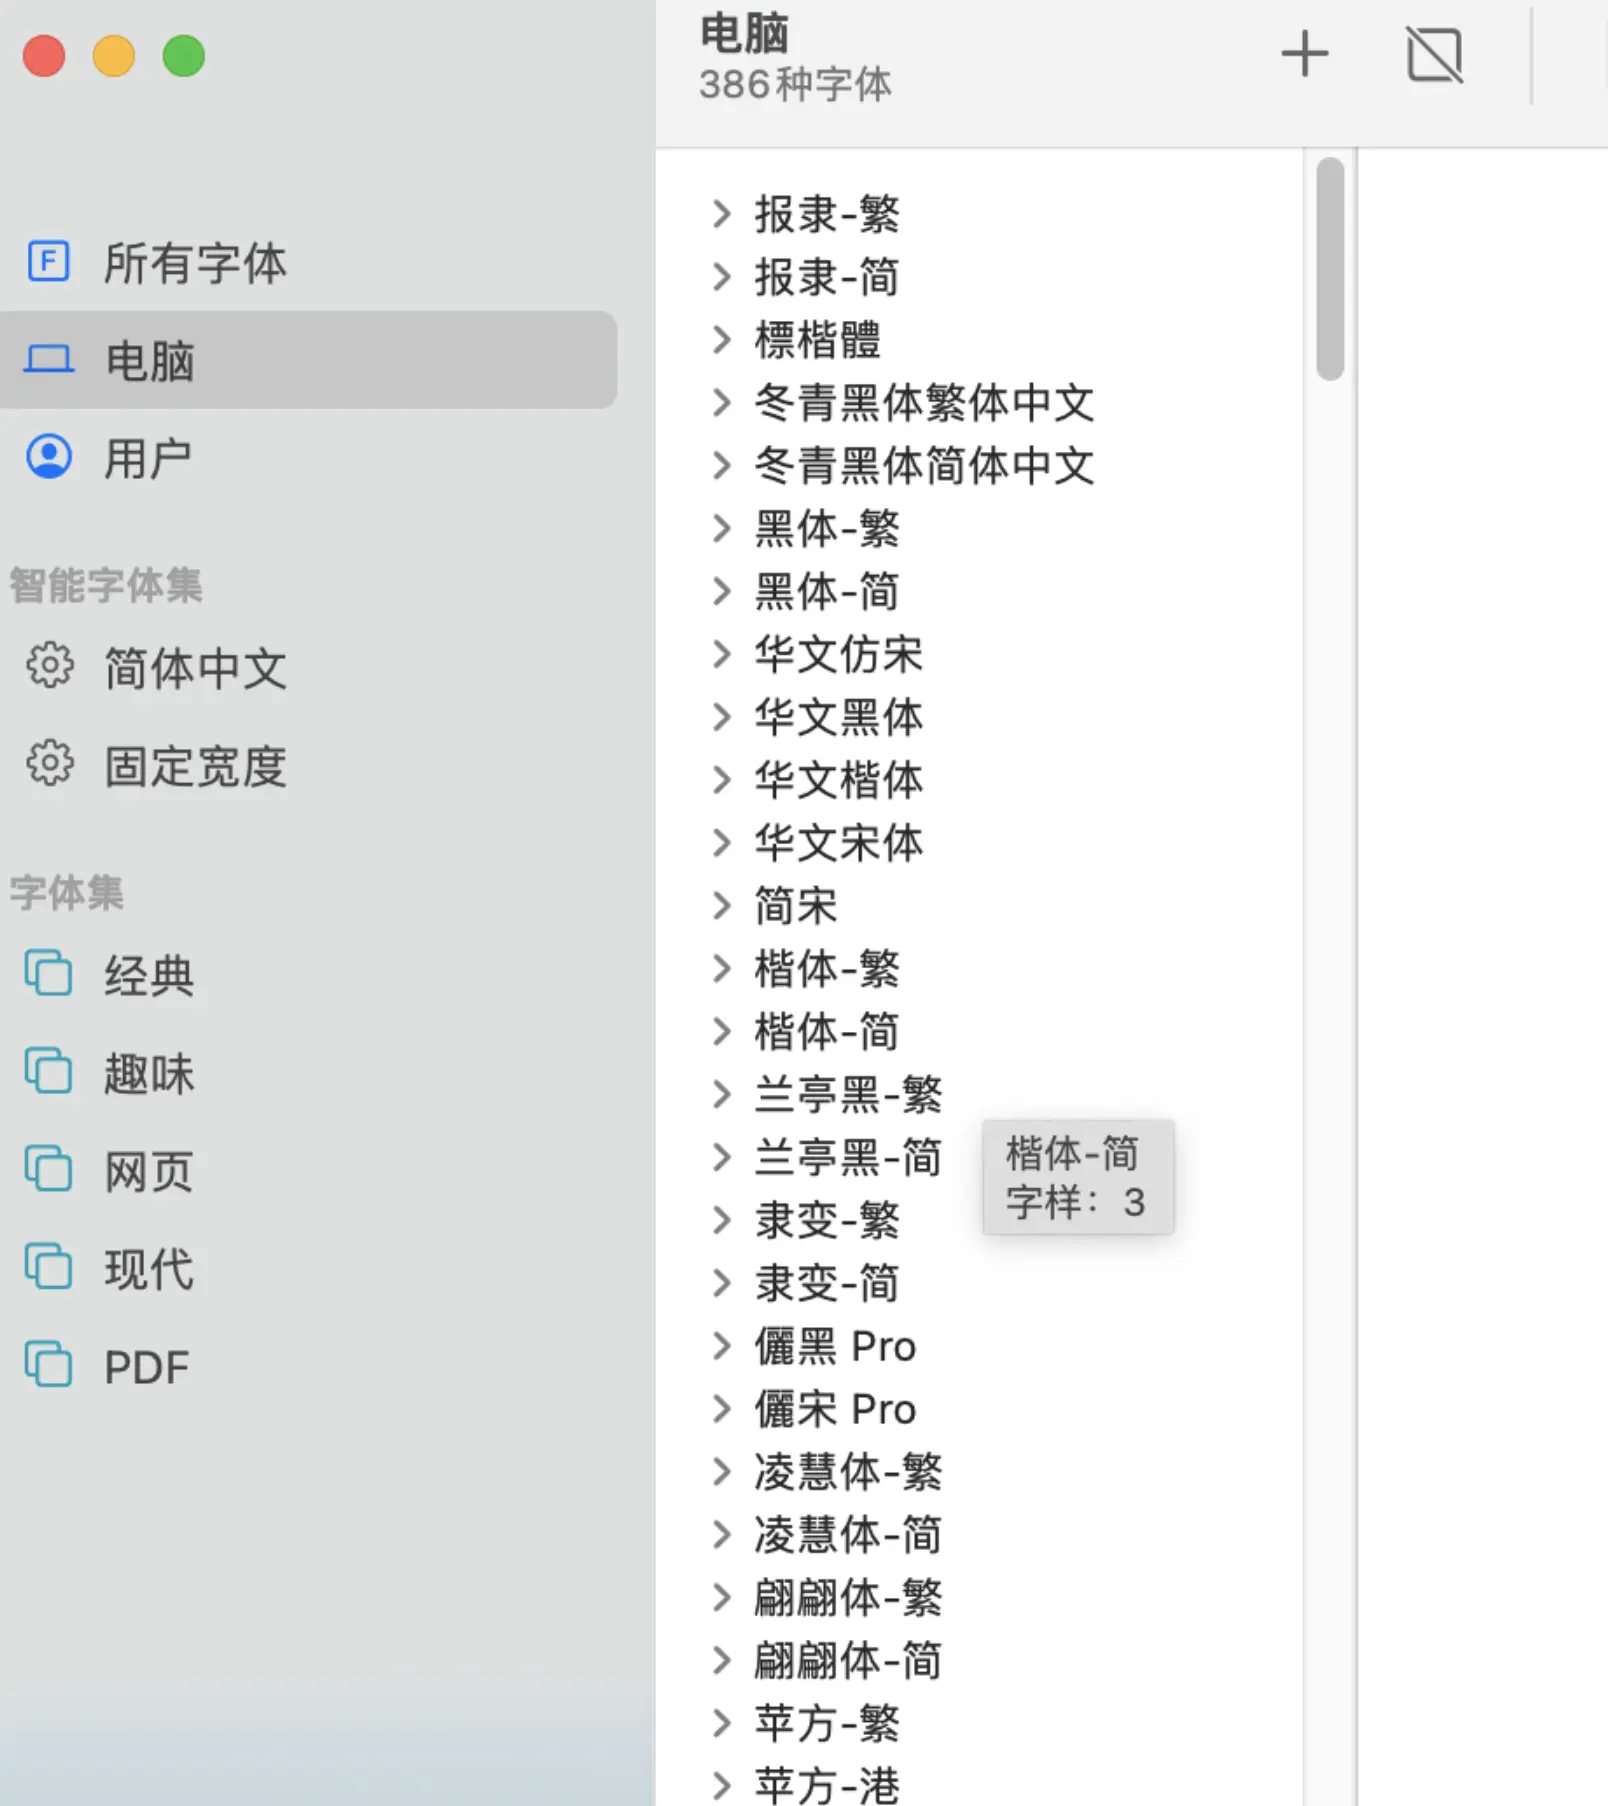Click the collection icon next to PDF
This screenshot has height=1806, width=1608.
point(48,1365)
